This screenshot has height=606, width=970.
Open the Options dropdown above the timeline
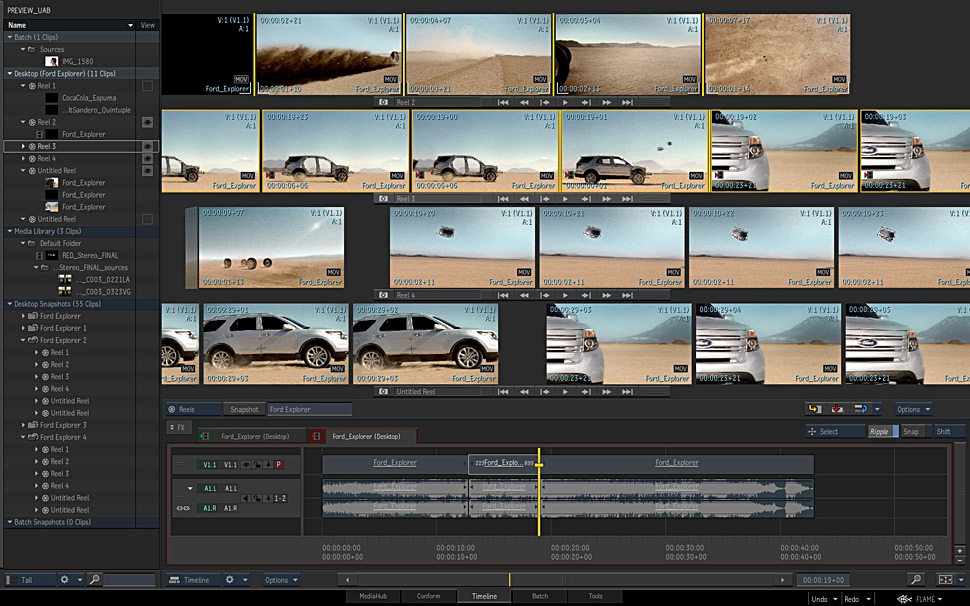coord(912,409)
